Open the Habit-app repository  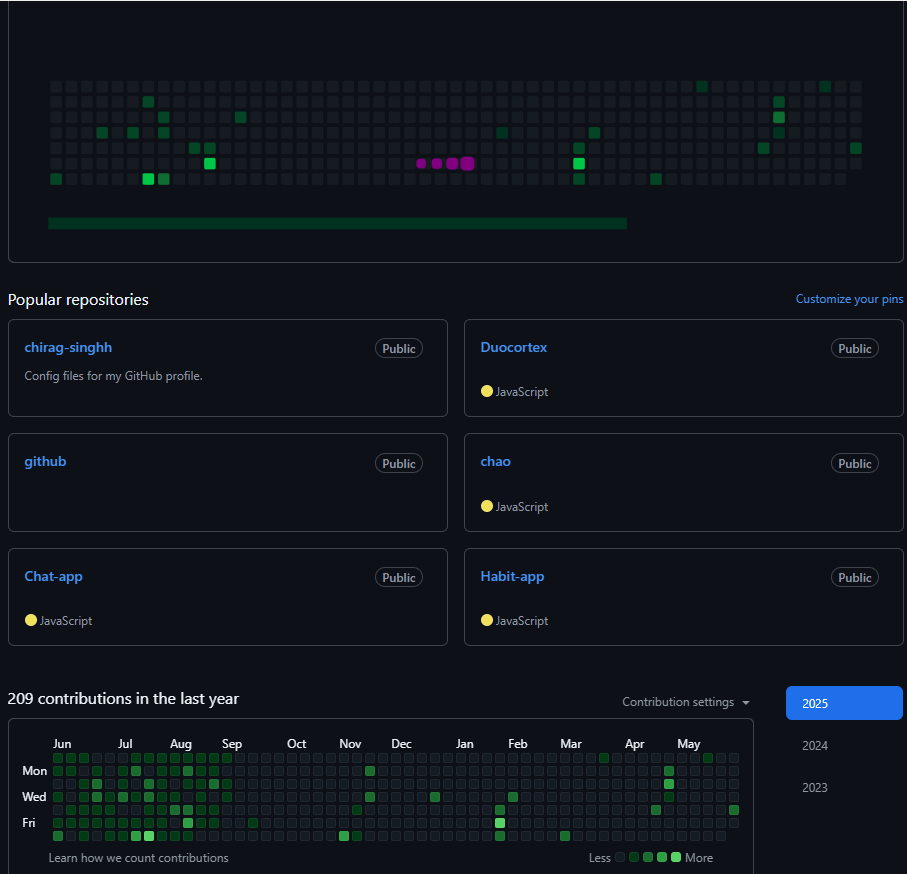(x=512, y=577)
